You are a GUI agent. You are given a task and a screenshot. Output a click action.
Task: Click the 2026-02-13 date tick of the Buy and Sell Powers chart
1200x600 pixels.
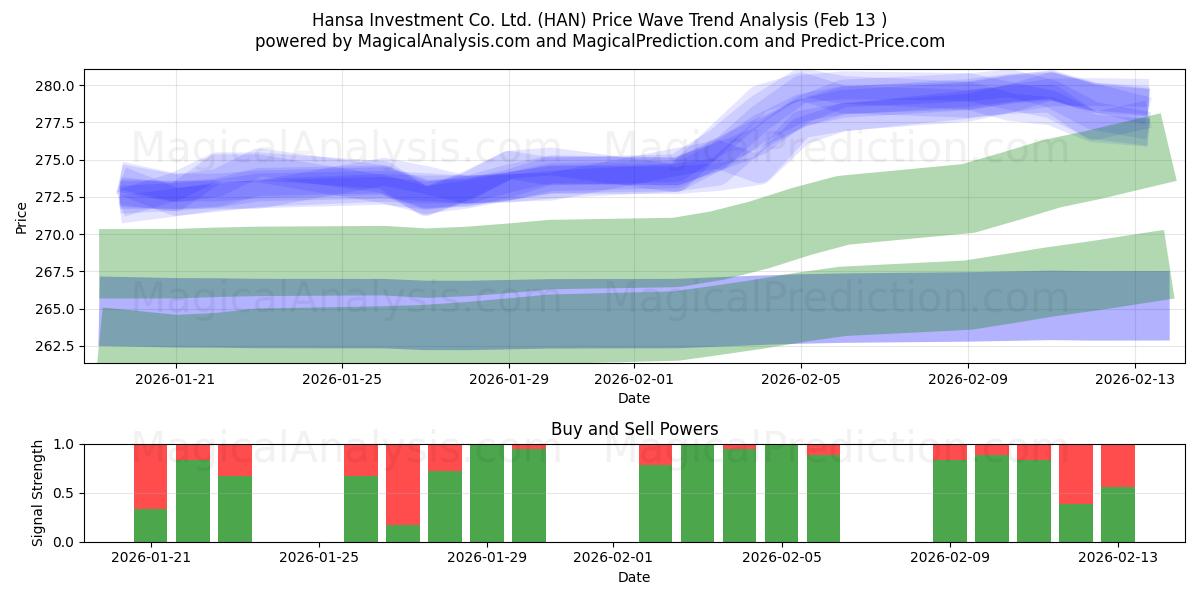(x=1117, y=558)
